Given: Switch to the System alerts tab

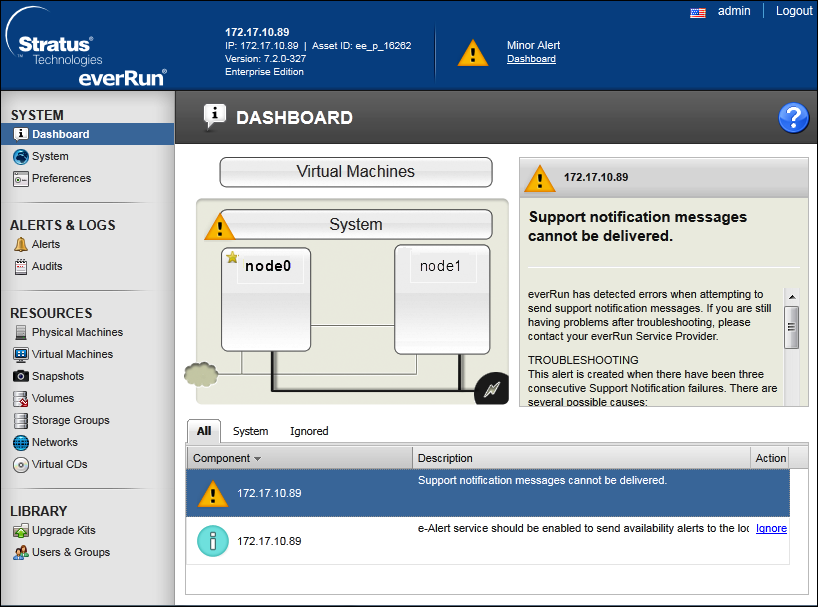Looking at the screenshot, I should (250, 431).
